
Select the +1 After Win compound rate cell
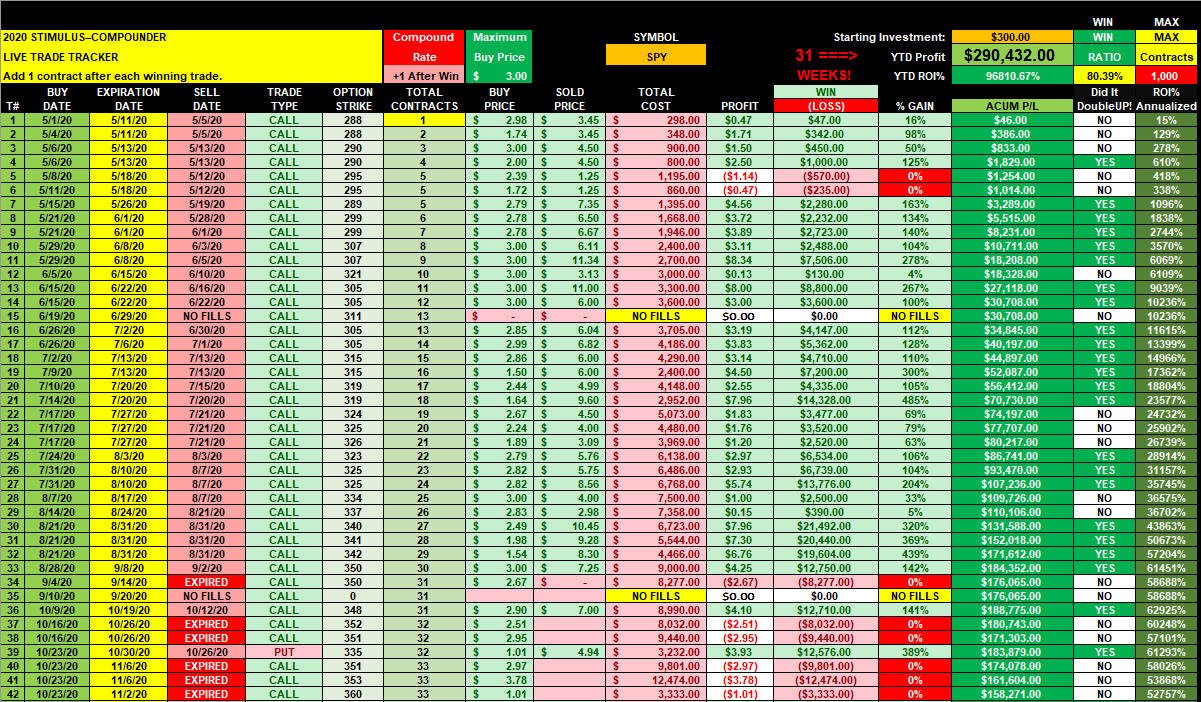pyautogui.click(x=423, y=76)
